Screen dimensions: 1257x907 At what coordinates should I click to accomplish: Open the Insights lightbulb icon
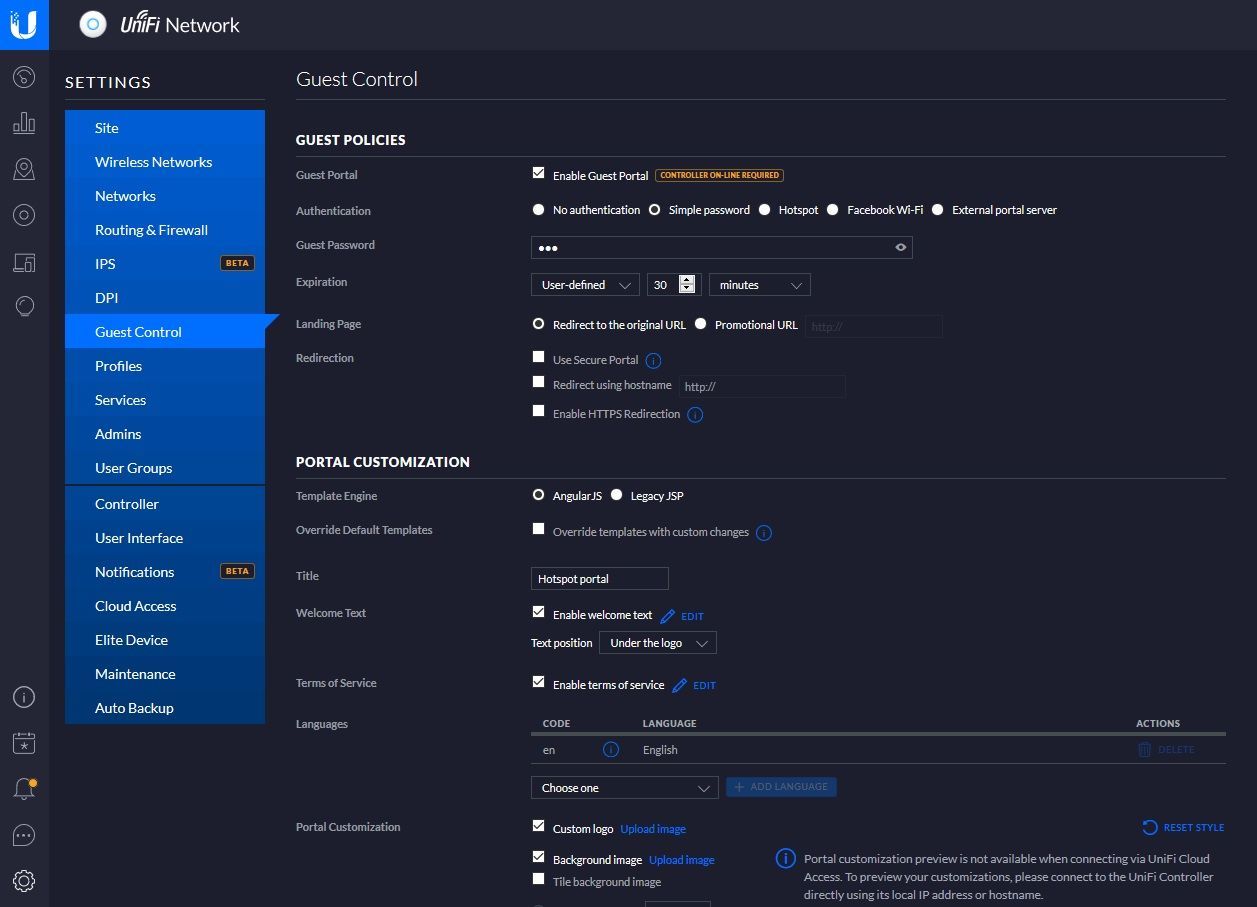pyautogui.click(x=24, y=307)
